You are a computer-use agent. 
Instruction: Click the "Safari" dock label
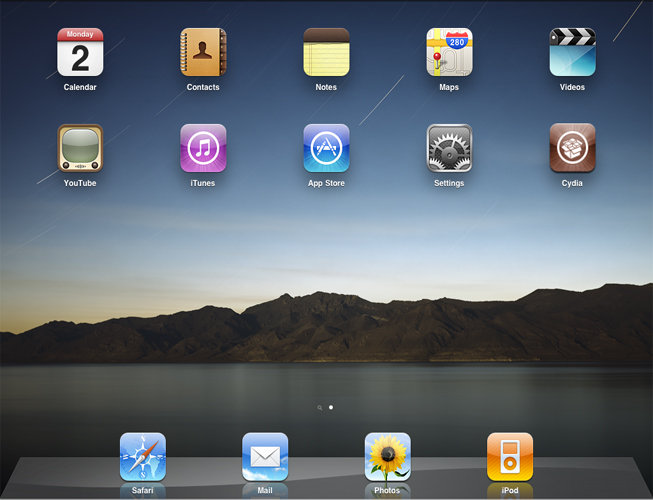pyautogui.click(x=142, y=490)
